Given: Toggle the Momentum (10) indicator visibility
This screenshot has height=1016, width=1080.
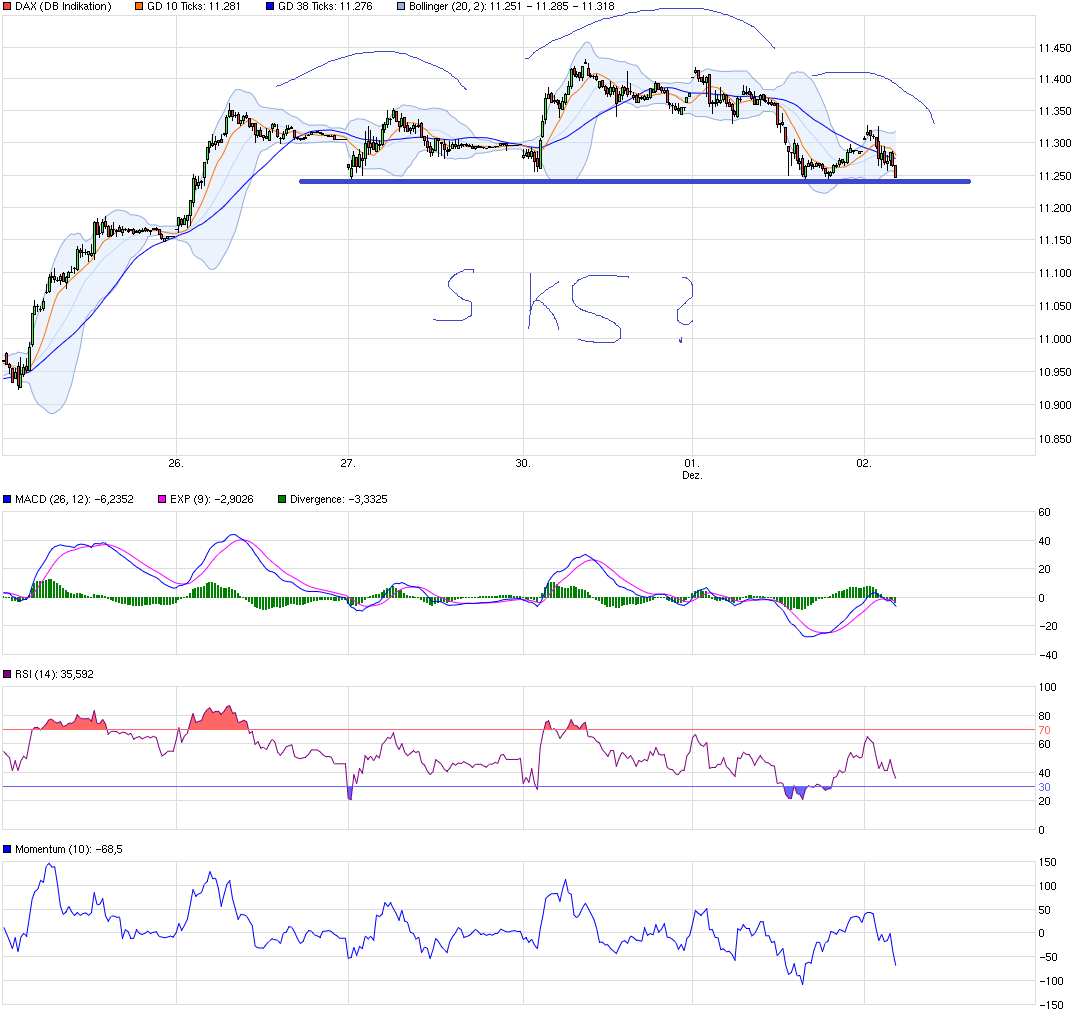Looking at the screenshot, I should pos(7,846).
